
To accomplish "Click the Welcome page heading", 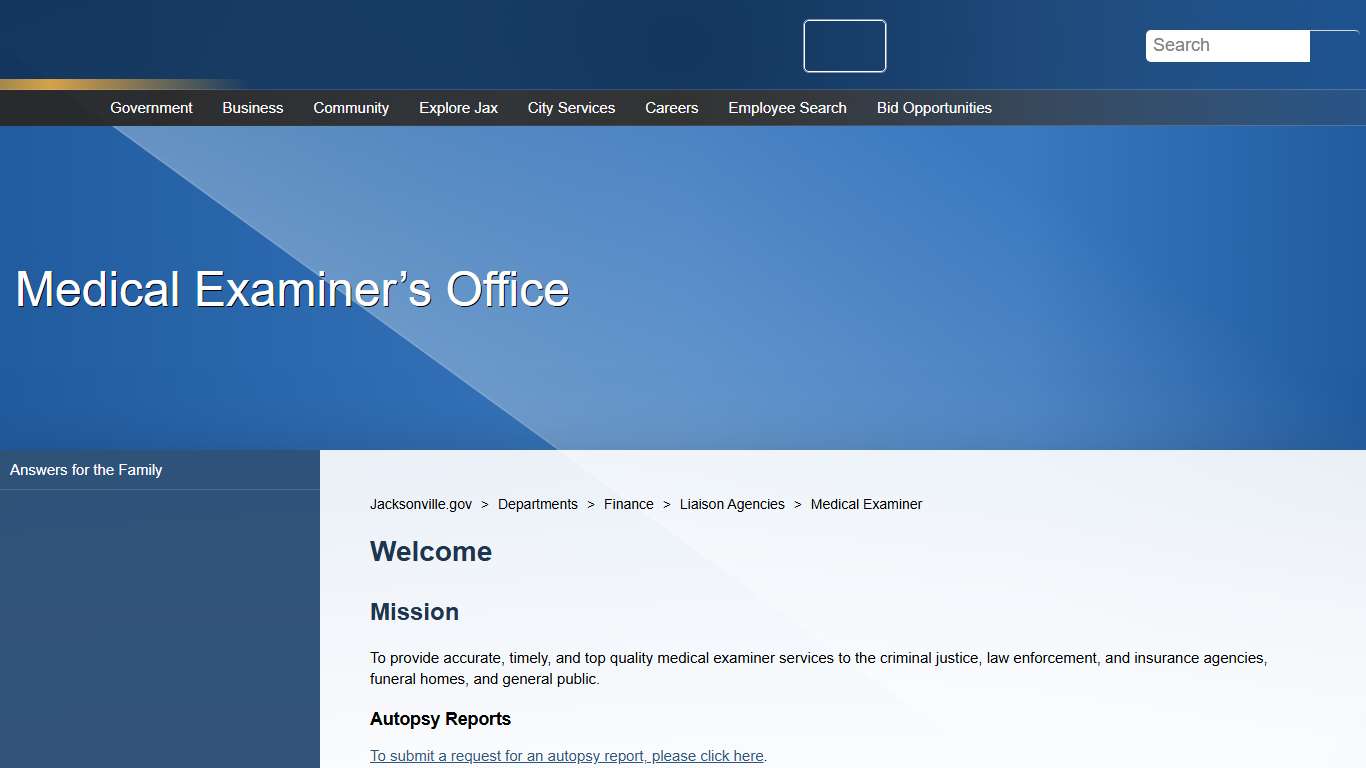I will pos(431,551).
